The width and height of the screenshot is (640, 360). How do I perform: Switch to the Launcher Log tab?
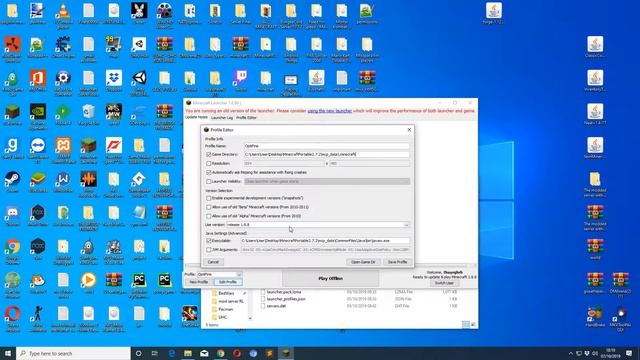pos(222,118)
